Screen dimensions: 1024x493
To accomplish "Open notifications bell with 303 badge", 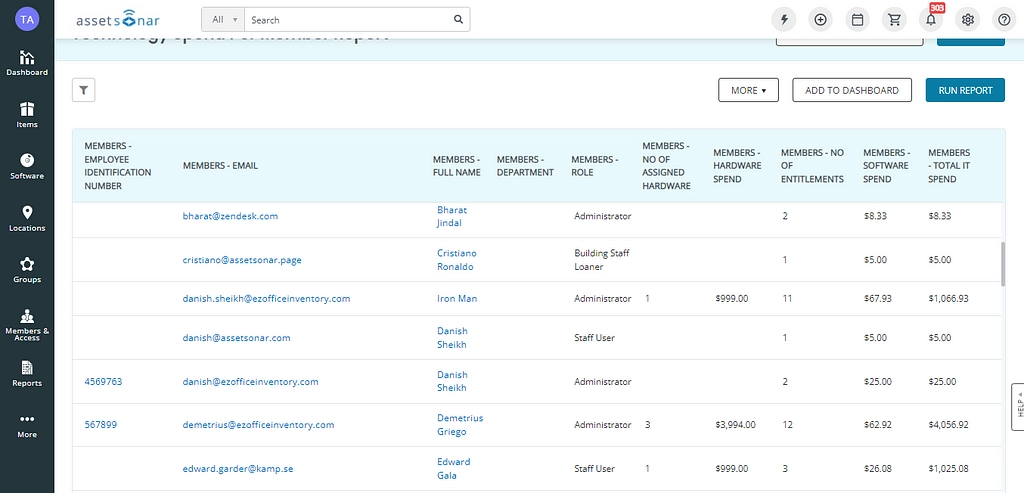I will click(931, 20).
